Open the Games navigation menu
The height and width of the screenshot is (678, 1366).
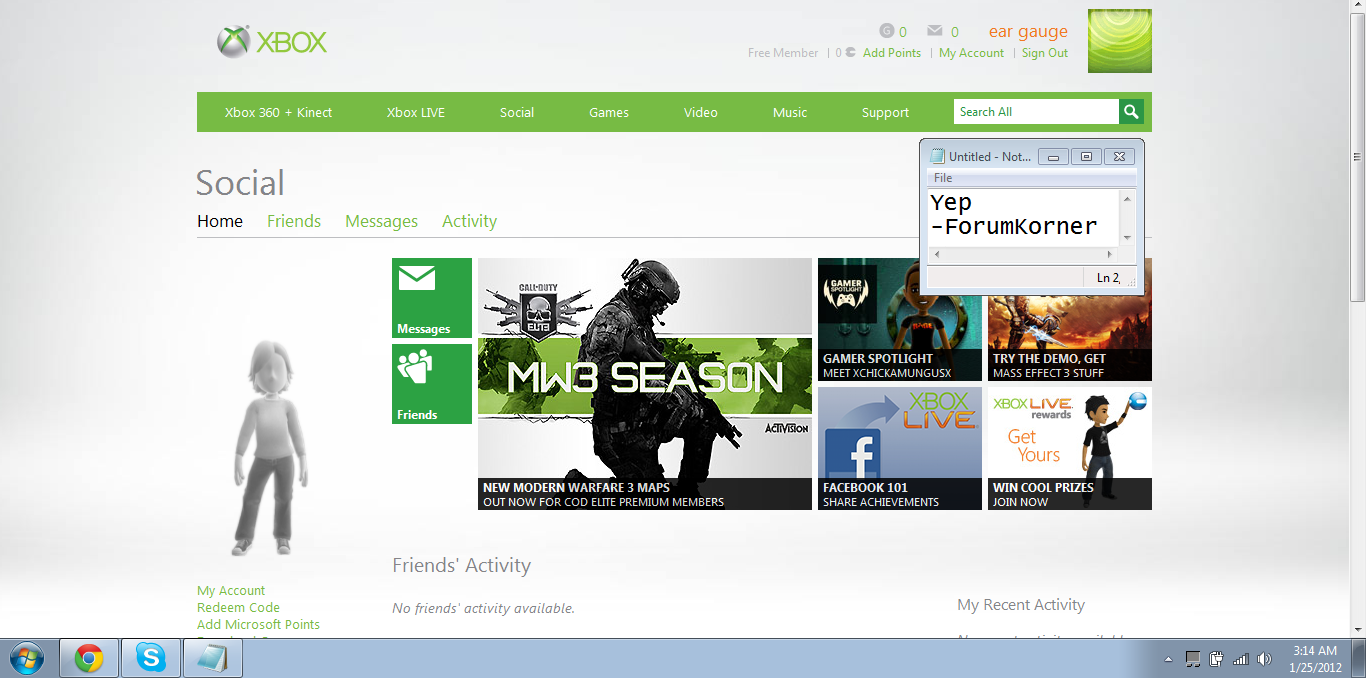pos(609,112)
